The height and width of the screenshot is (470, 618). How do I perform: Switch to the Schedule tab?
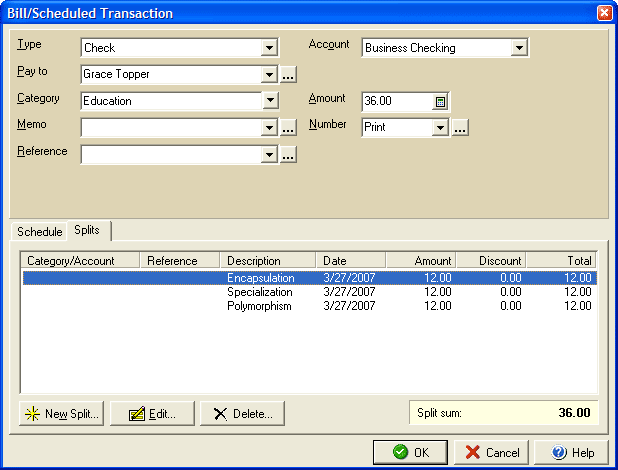pyautogui.click(x=40, y=231)
